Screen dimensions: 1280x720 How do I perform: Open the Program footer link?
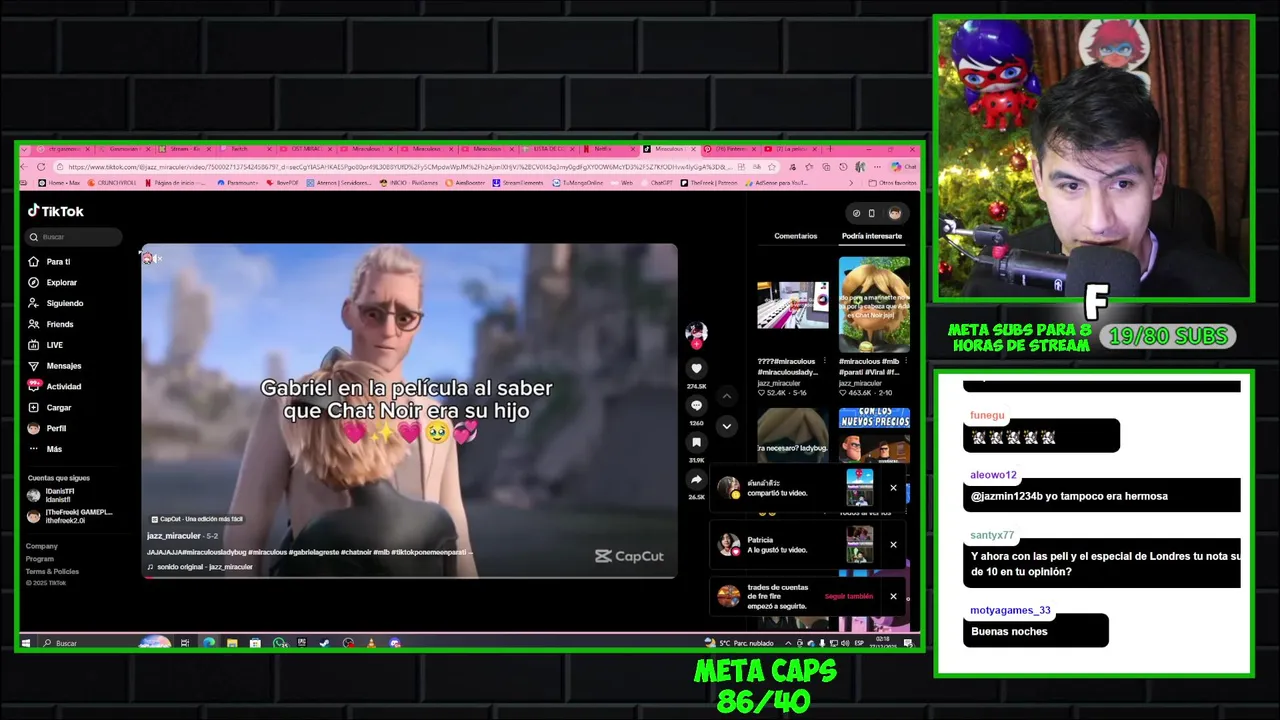[40, 559]
